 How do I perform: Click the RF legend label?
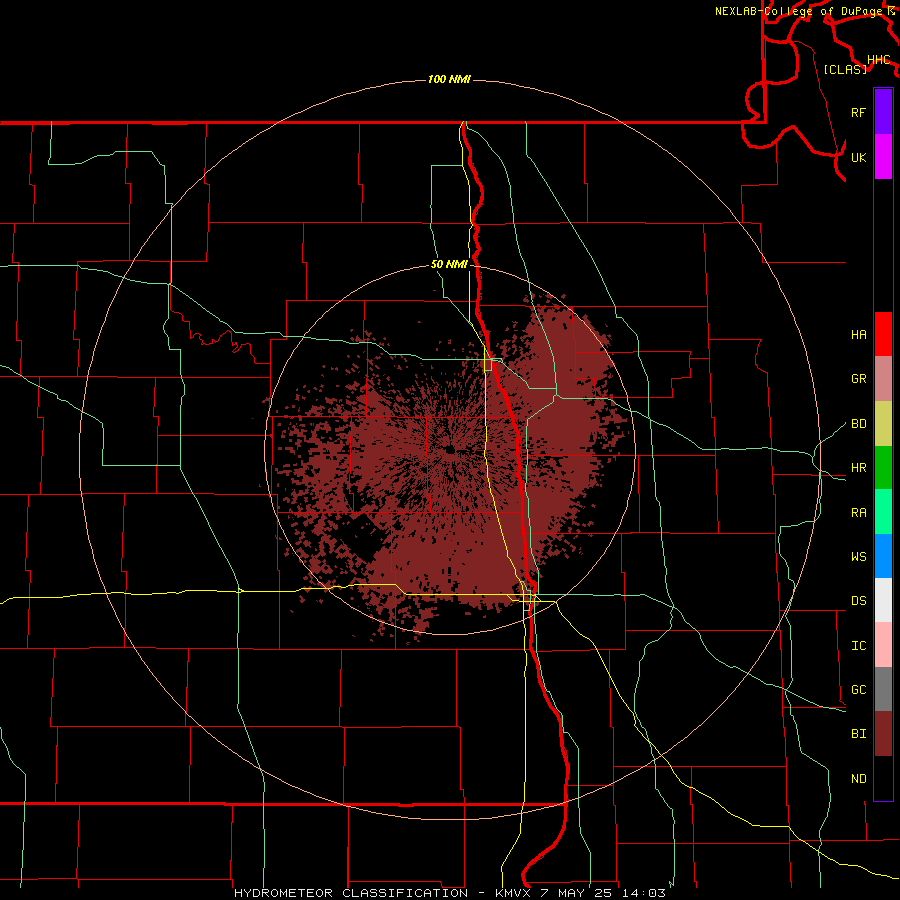tap(858, 112)
